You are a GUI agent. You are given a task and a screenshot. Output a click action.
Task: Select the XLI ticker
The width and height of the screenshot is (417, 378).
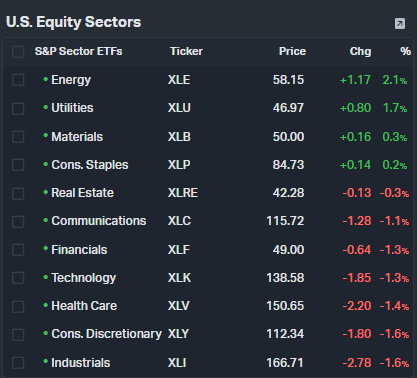point(177,363)
